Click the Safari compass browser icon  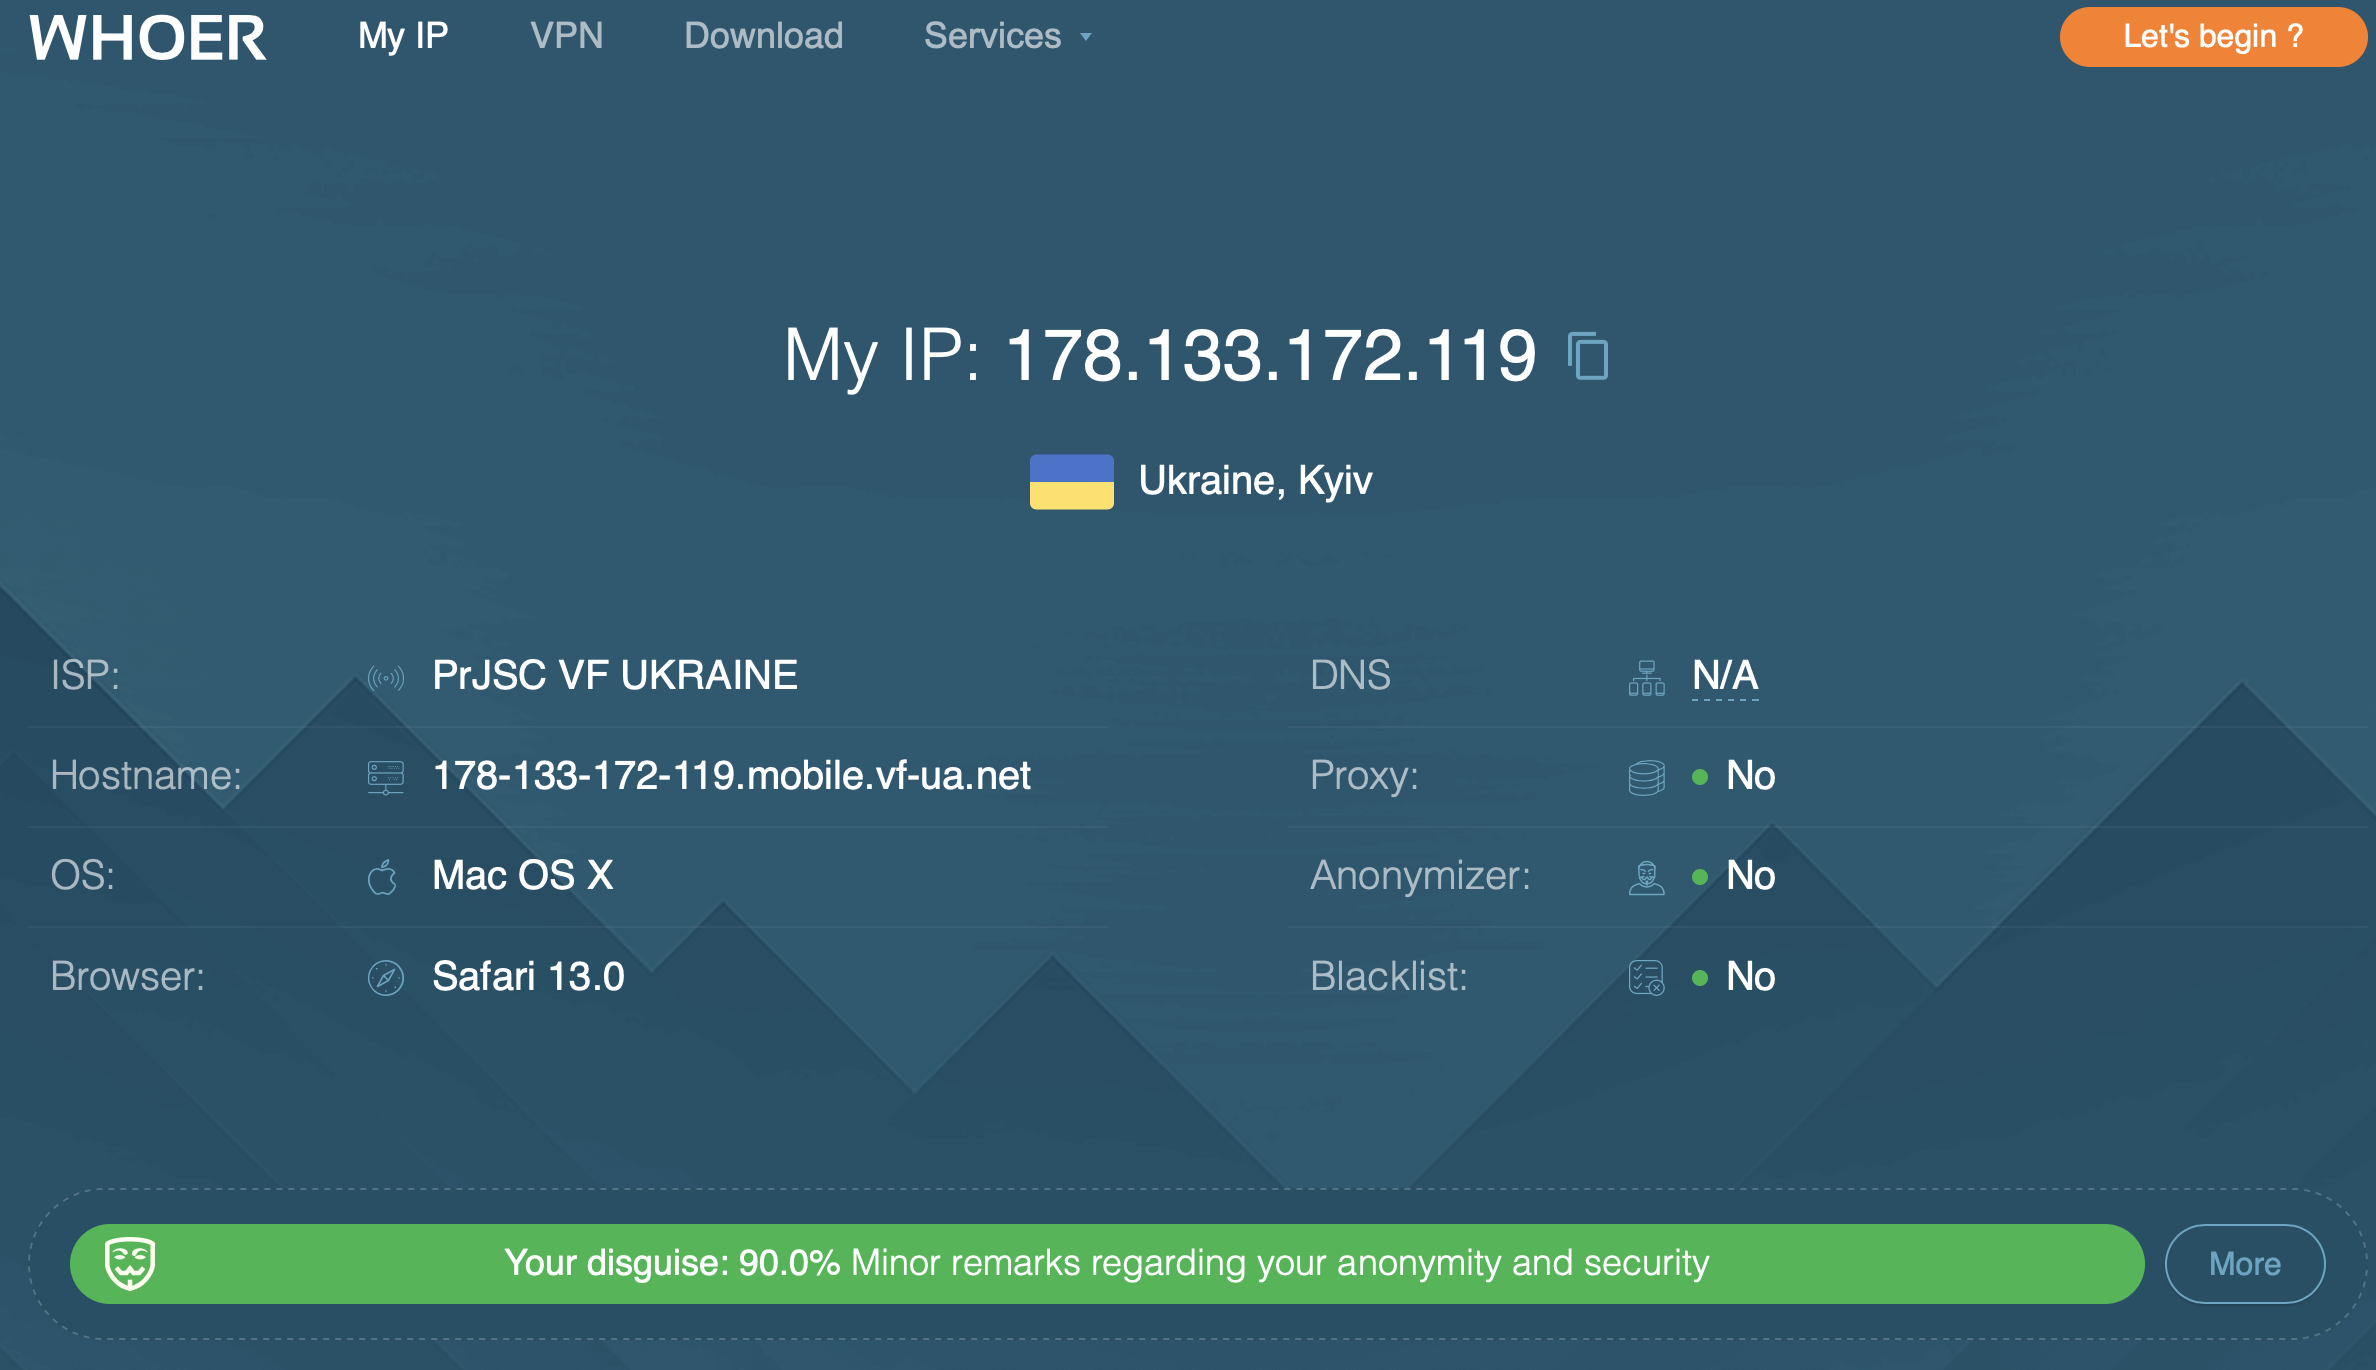[x=386, y=977]
